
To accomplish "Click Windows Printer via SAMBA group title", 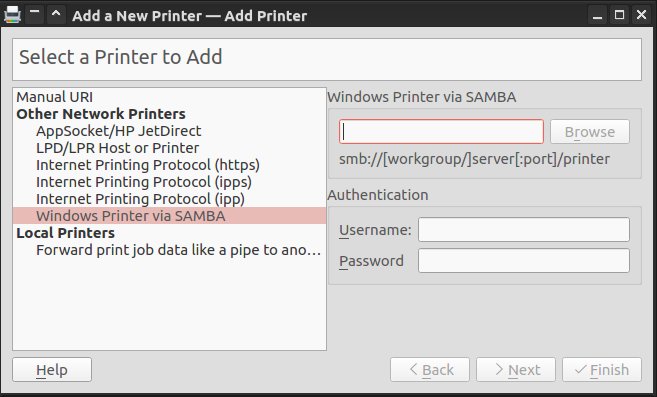I will (x=422, y=97).
